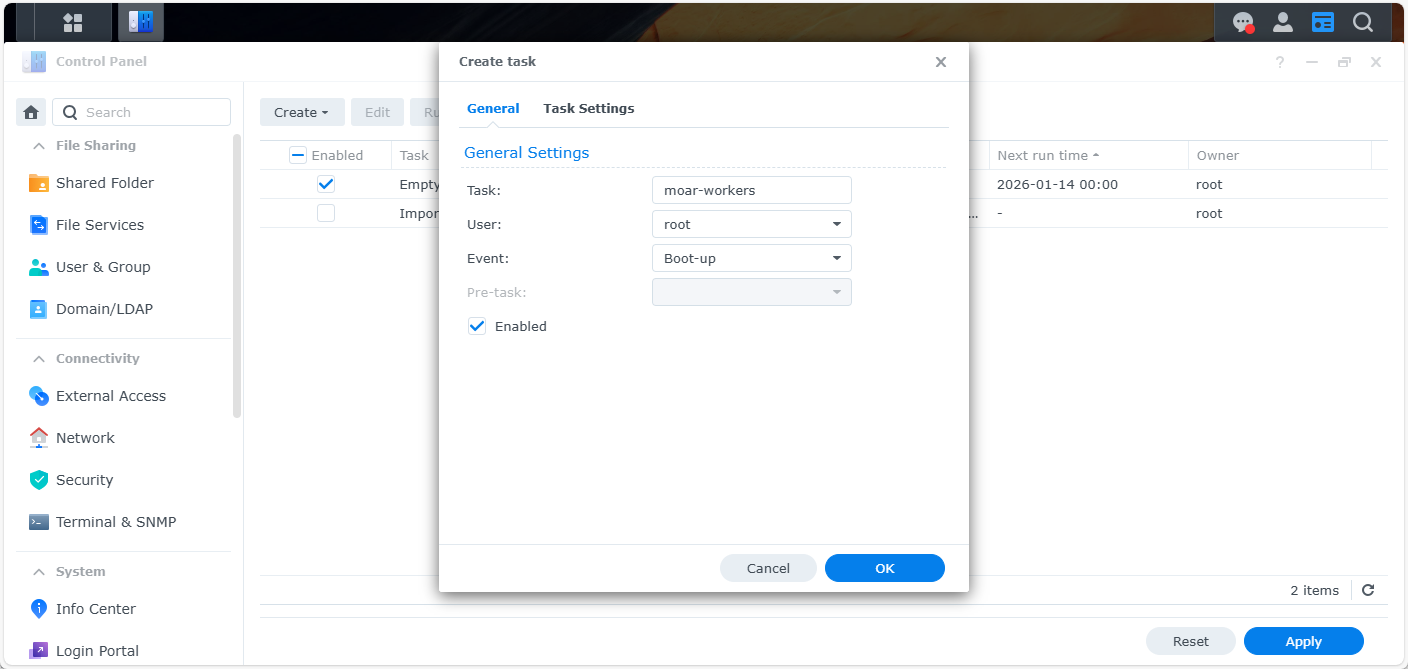1408x669 pixels.
Task: Disable the first scheduled task checkbox
Action: [326, 184]
